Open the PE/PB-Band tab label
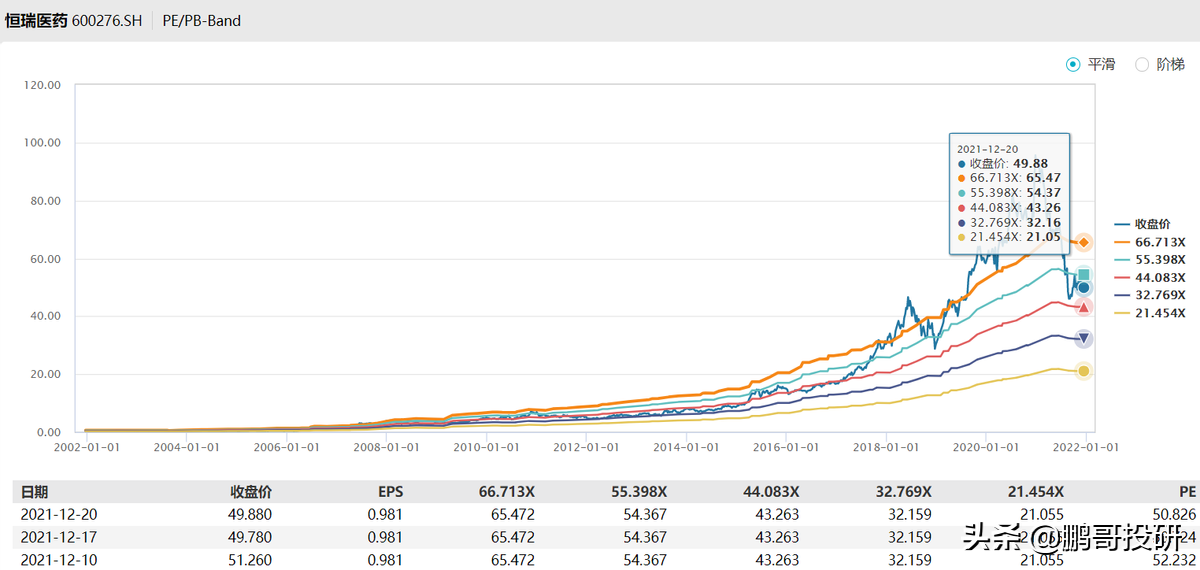 (202, 20)
